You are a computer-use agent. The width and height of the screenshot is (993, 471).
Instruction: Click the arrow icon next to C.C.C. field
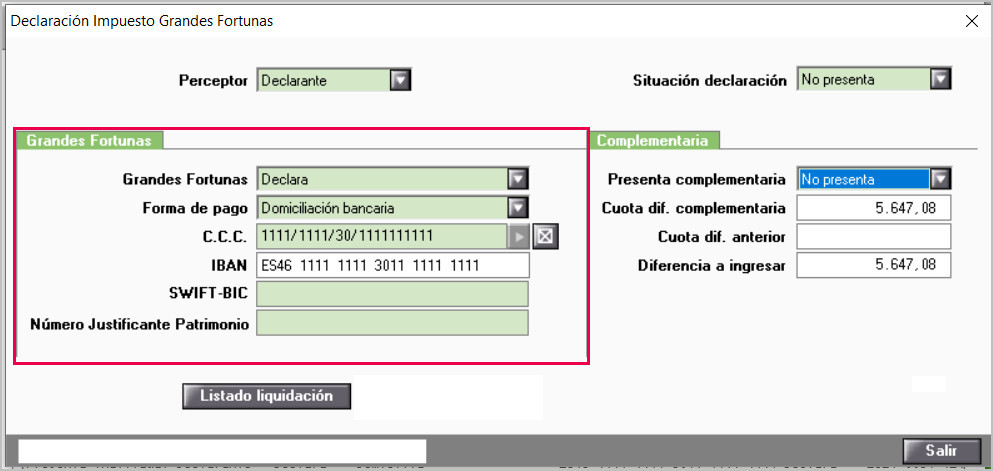(x=519, y=236)
